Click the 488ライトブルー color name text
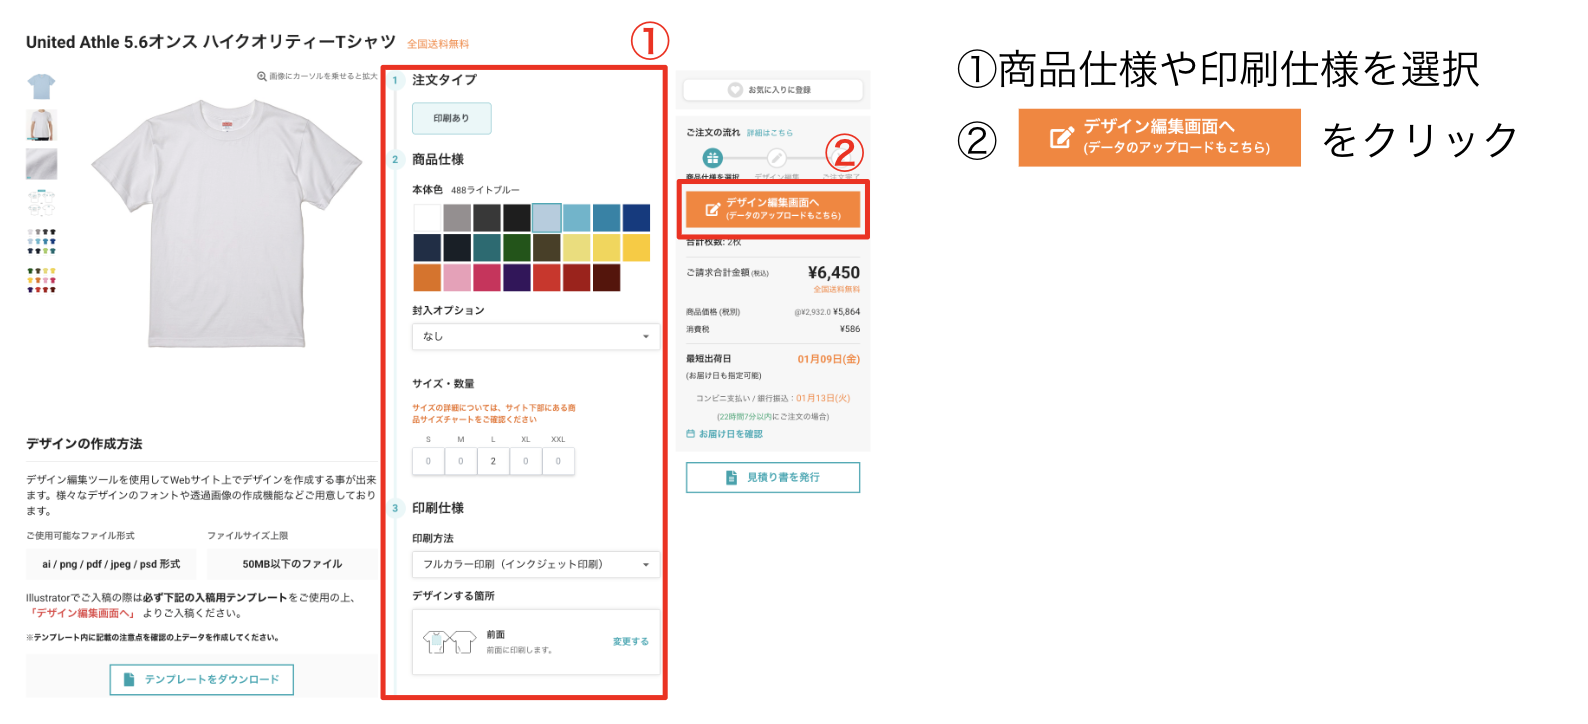Image resolution: width=1588 pixels, height=724 pixels. point(485,190)
